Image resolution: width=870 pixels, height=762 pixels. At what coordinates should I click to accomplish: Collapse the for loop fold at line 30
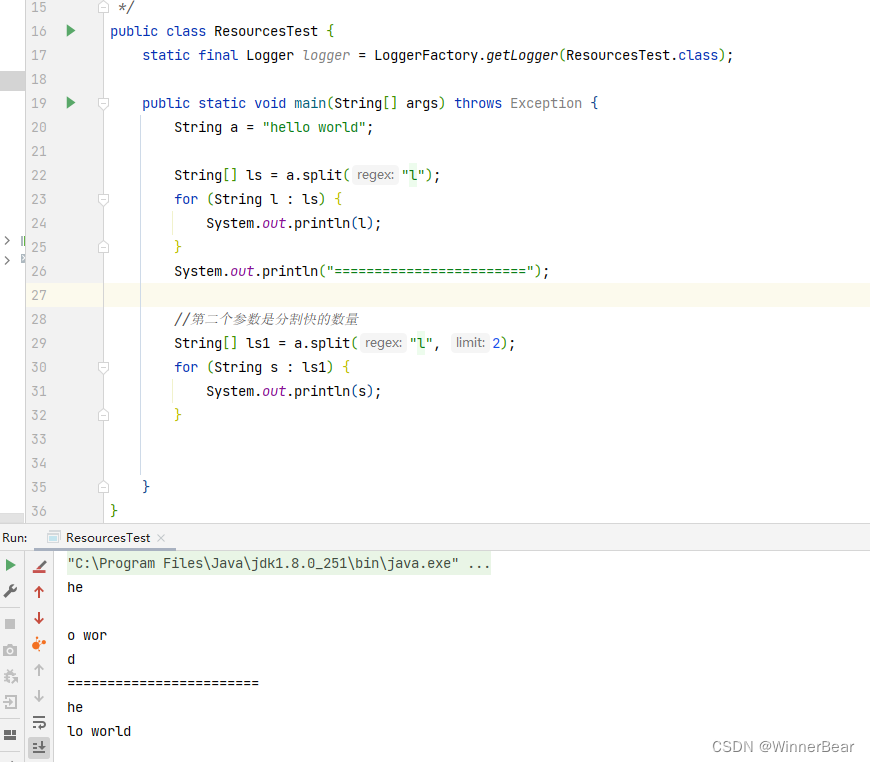coord(103,367)
